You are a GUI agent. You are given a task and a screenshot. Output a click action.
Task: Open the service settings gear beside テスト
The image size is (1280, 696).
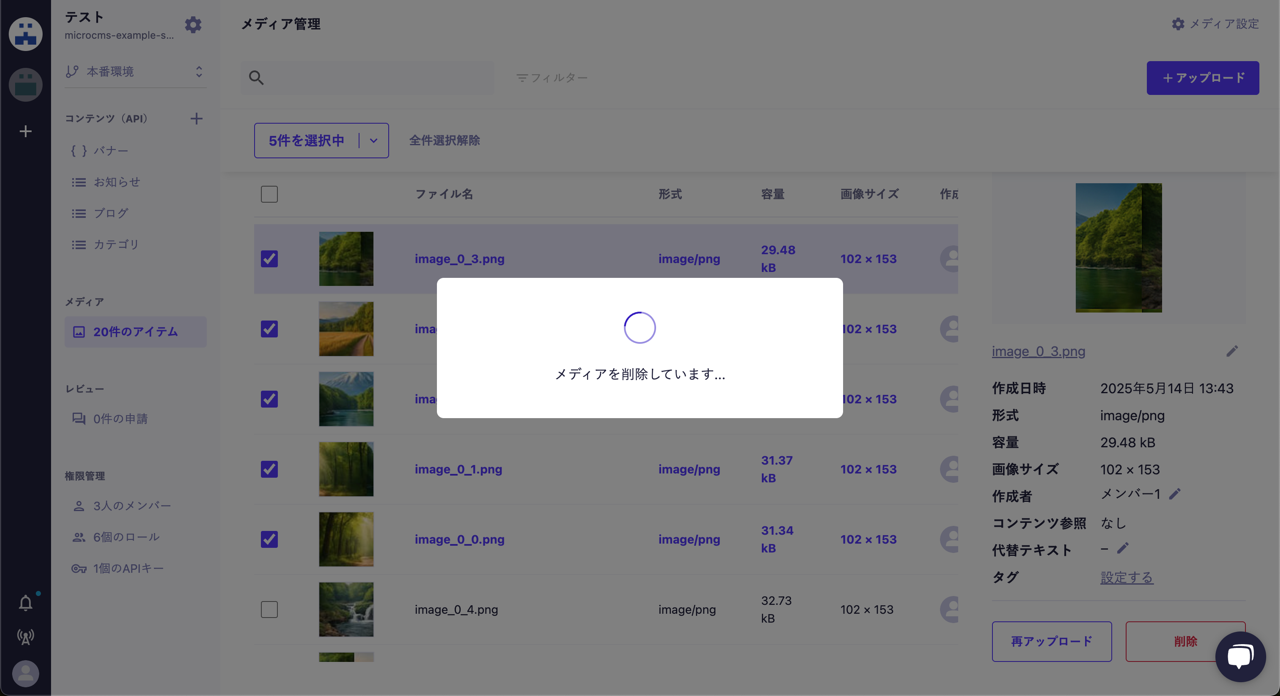(x=193, y=24)
